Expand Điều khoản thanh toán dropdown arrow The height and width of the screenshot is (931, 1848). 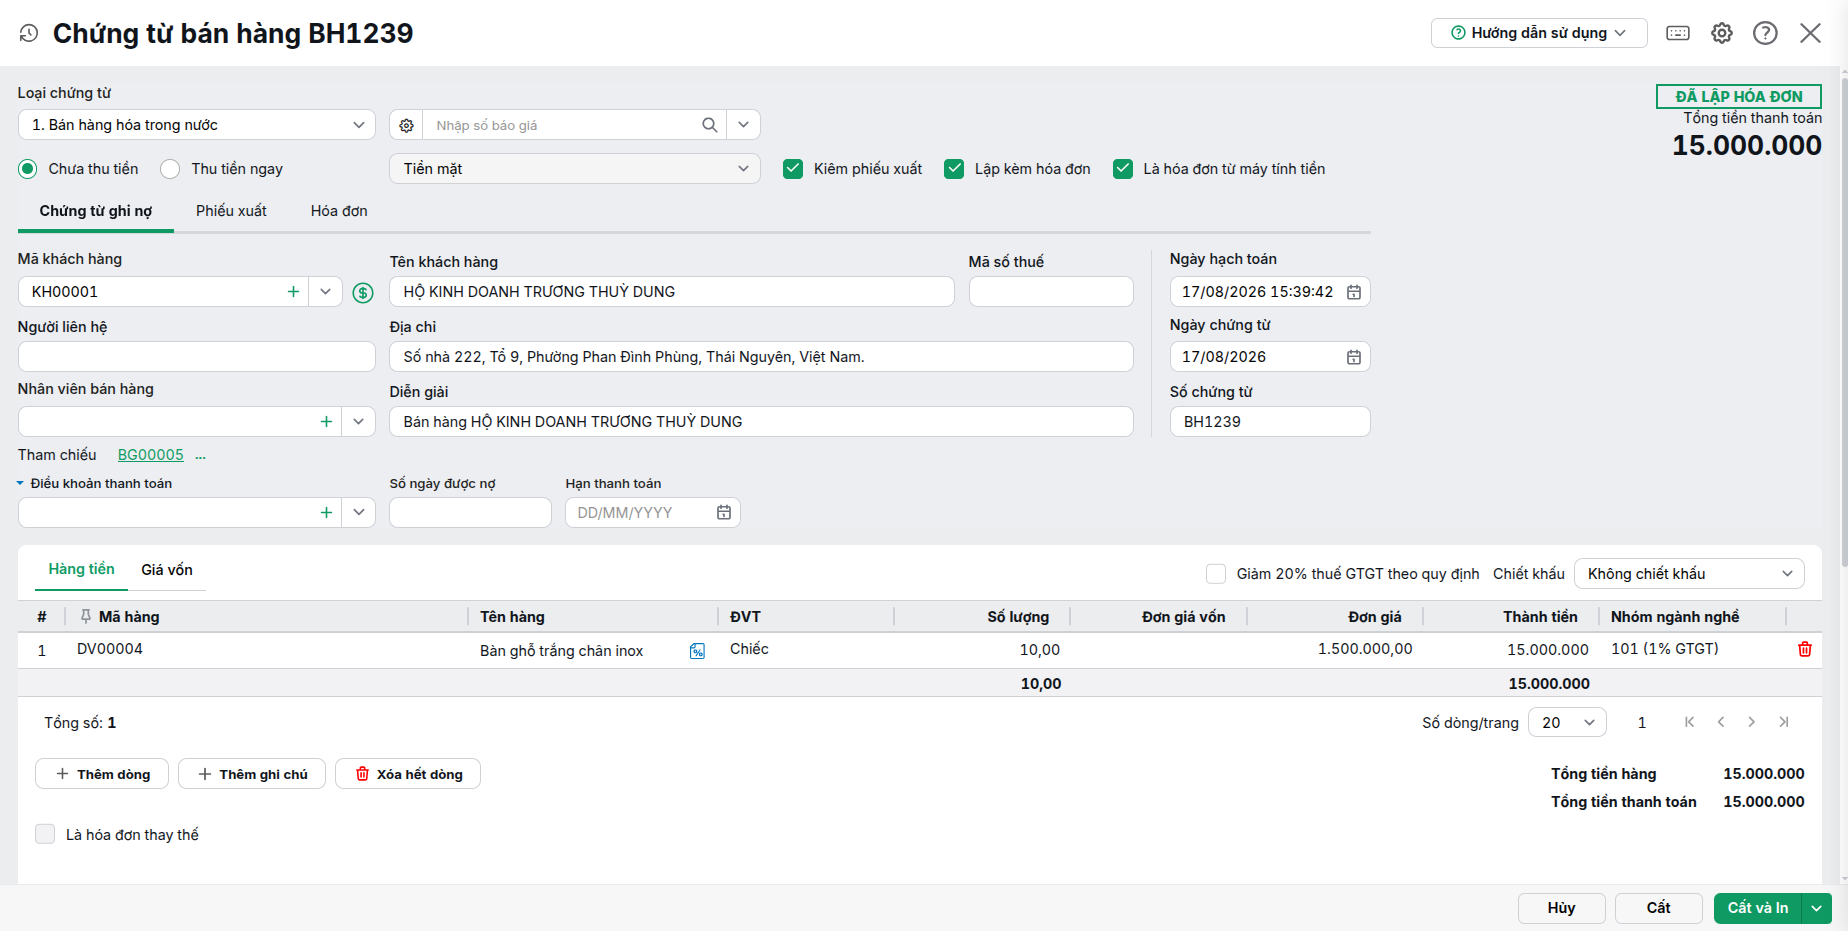pyautogui.click(x=358, y=512)
